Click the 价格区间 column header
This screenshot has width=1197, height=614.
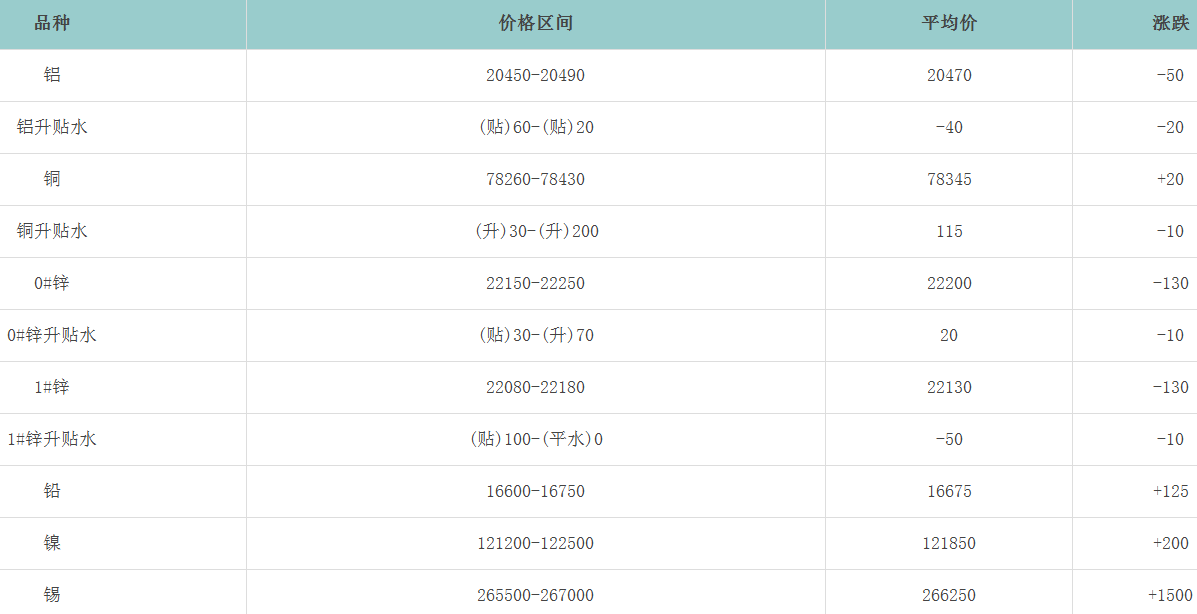coord(535,24)
